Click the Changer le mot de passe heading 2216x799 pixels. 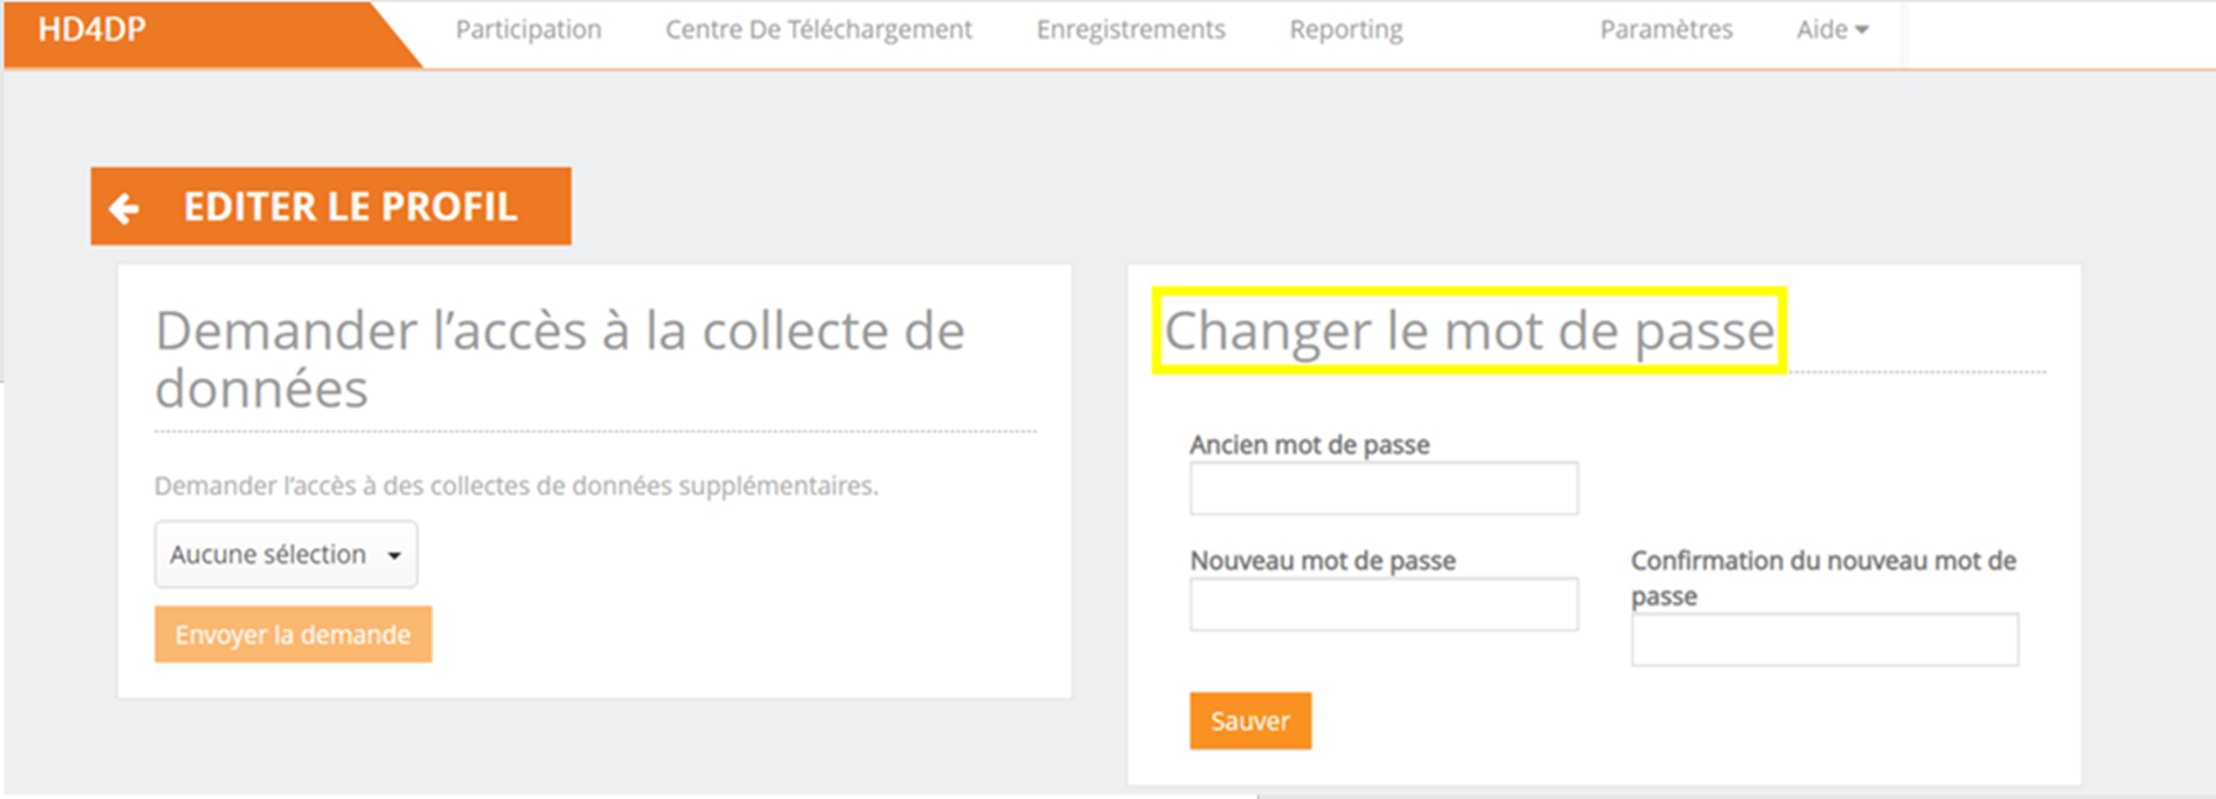click(1468, 331)
